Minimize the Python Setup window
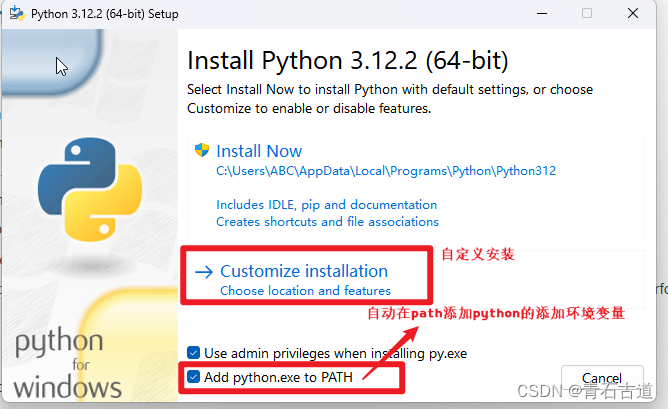 point(542,14)
